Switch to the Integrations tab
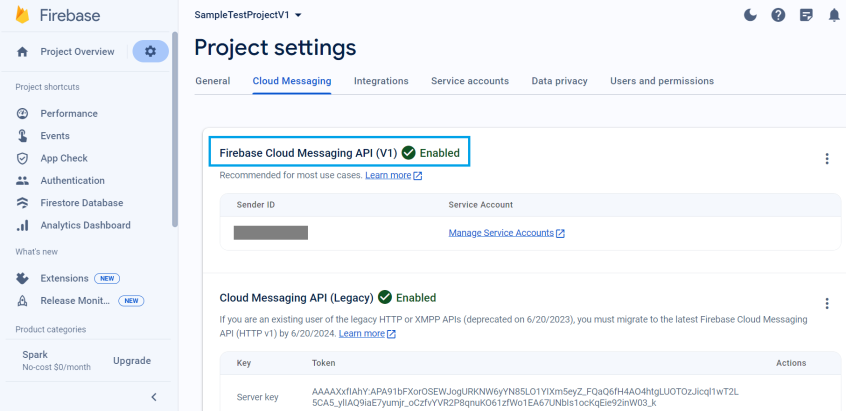The height and width of the screenshot is (411, 846). click(x=381, y=81)
